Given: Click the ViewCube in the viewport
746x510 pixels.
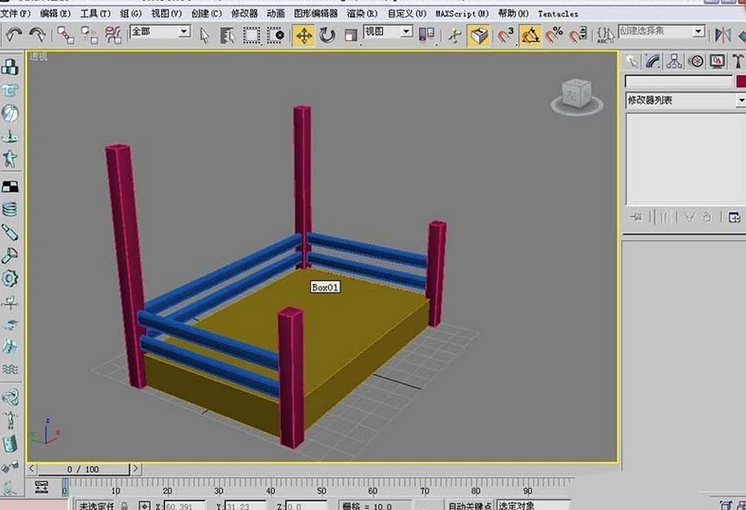Looking at the screenshot, I should coord(577,97).
